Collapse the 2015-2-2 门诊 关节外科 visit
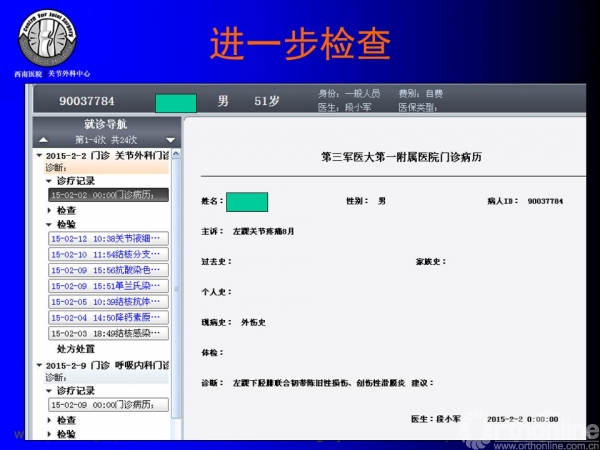Viewport: 600px width, 450px height. click(39, 156)
